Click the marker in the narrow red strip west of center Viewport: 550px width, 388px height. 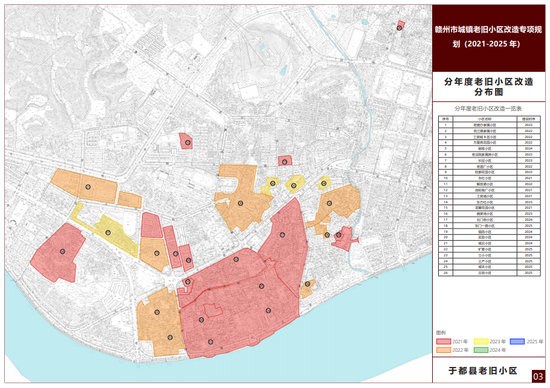(x=175, y=254)
